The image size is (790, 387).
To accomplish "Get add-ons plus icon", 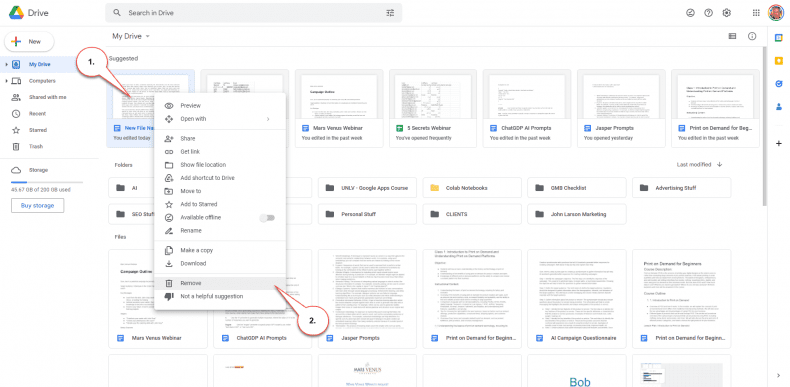I will pos(778,144).
